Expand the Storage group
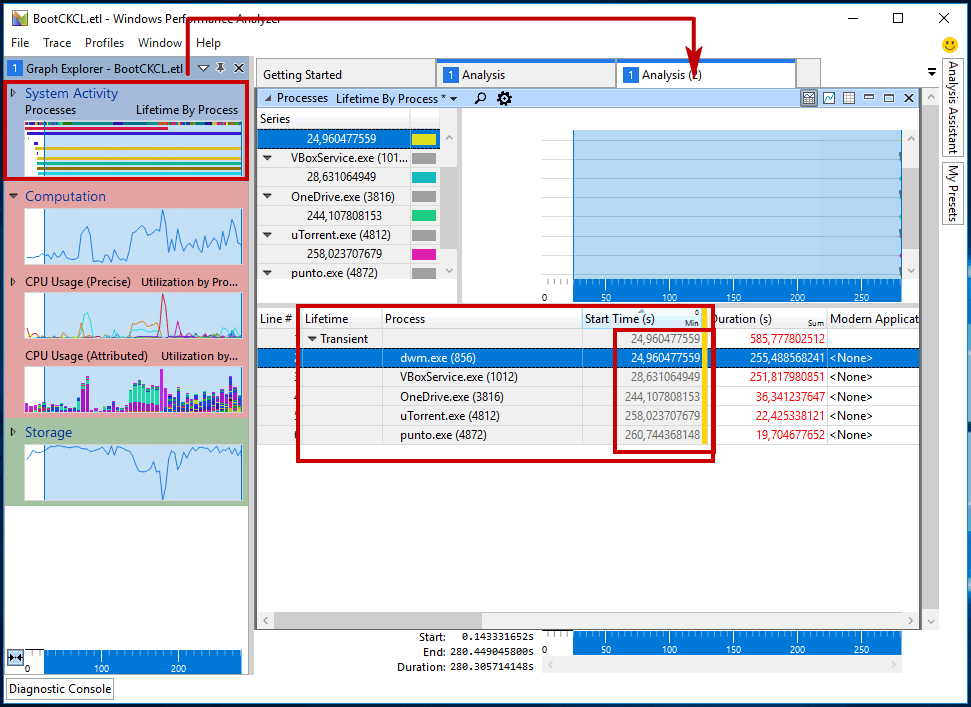The width and height of the screenshot is (971, 707). (x=13, y=432)
